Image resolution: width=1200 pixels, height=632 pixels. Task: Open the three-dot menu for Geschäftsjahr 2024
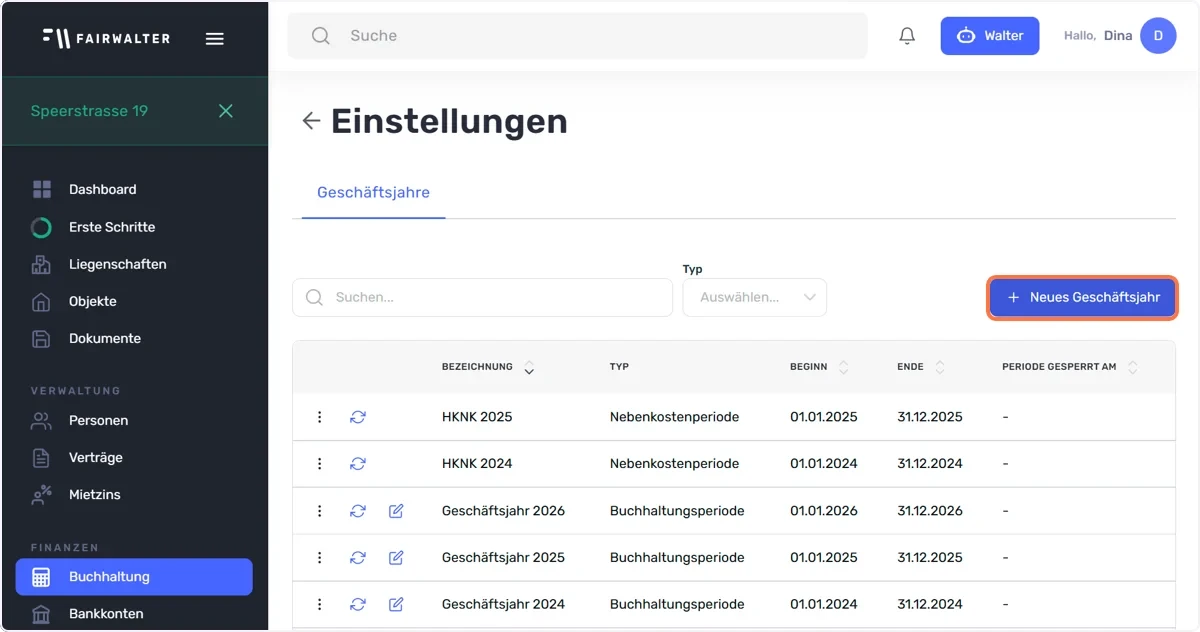tap(320, 604)
